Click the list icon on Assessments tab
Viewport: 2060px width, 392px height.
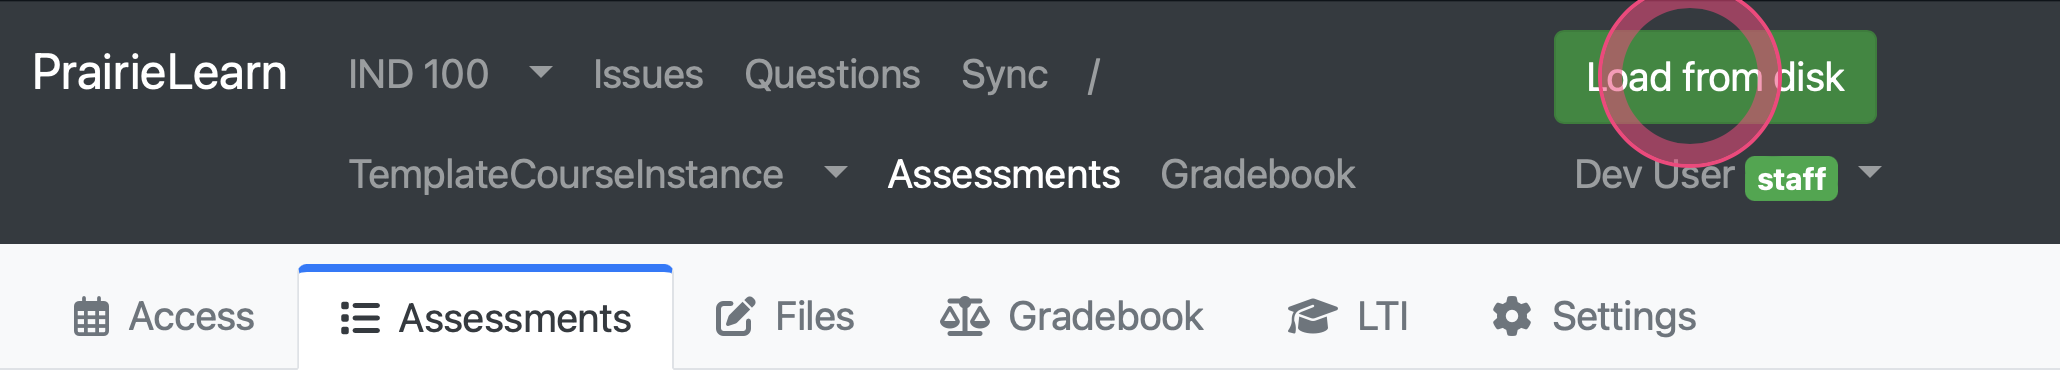[360, 318]
